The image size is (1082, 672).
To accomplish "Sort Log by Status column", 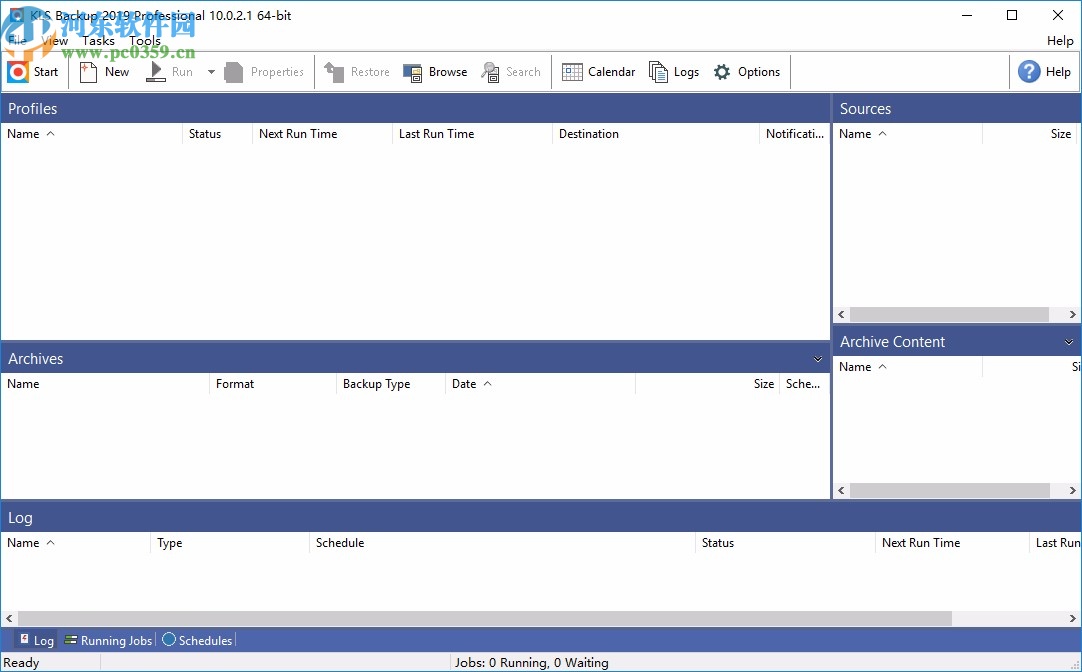I will tap(785, 543).
